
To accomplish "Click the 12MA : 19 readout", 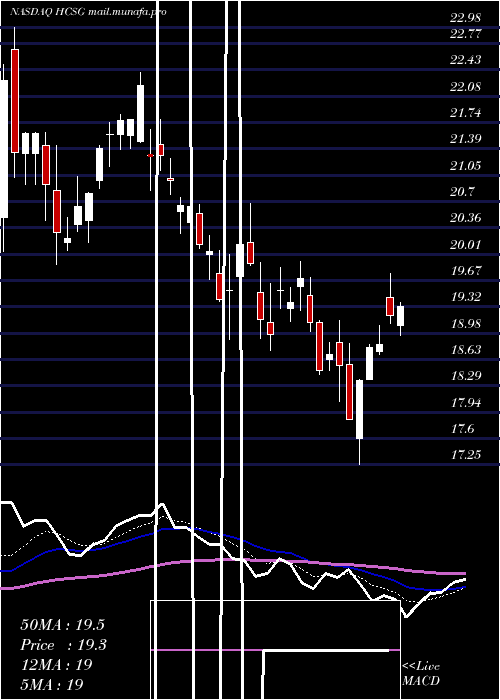I will coord(56,665).
